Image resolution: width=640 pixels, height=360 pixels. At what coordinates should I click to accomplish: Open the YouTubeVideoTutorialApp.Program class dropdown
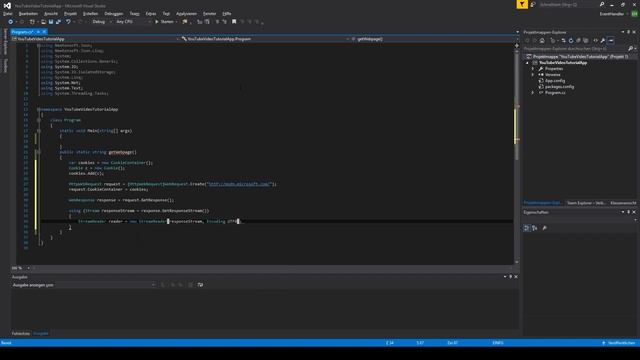click(265, 39)
